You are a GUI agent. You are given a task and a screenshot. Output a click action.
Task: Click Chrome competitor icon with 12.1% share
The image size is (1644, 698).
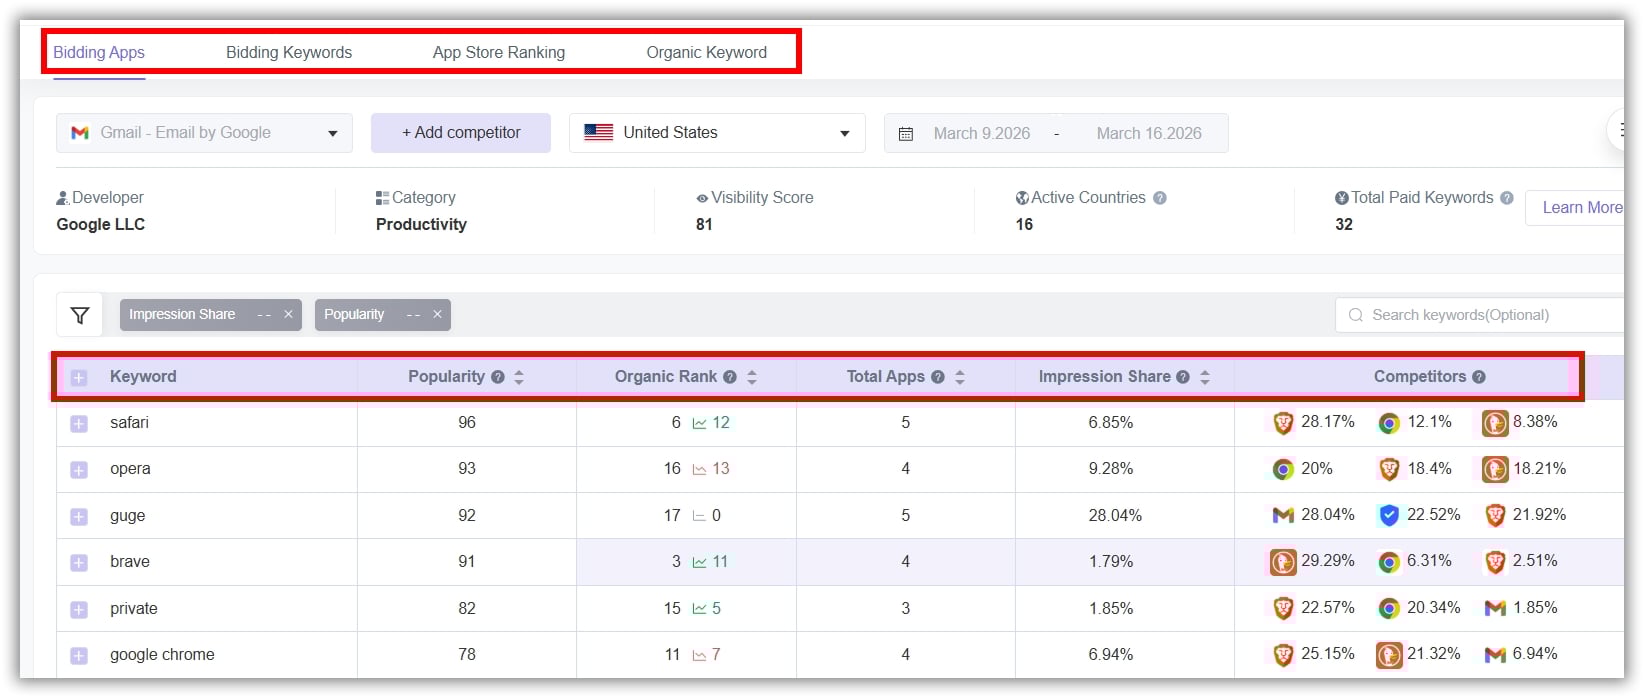1389,423
